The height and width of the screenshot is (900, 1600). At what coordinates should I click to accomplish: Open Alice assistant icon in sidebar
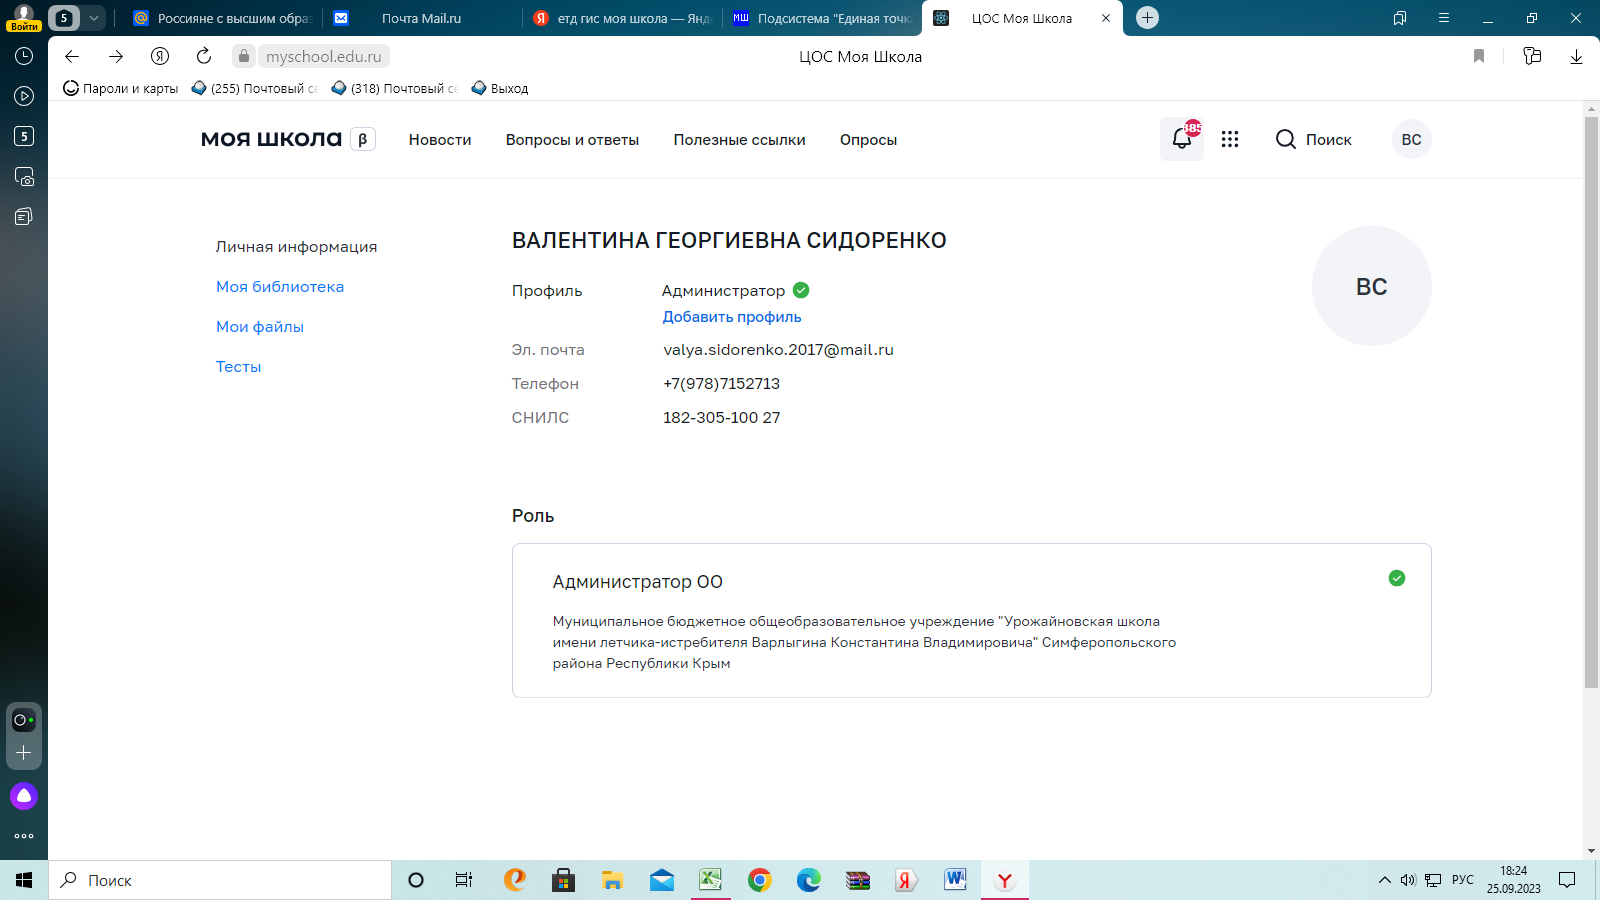click(24, 796)
